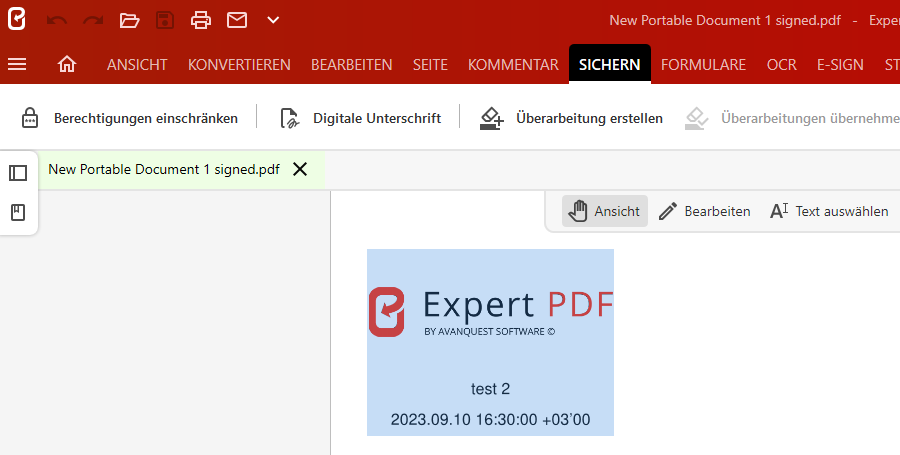The height and width of the screenshot is (455, 900).
Task: Undo the last action
Action: click(56, 20)
